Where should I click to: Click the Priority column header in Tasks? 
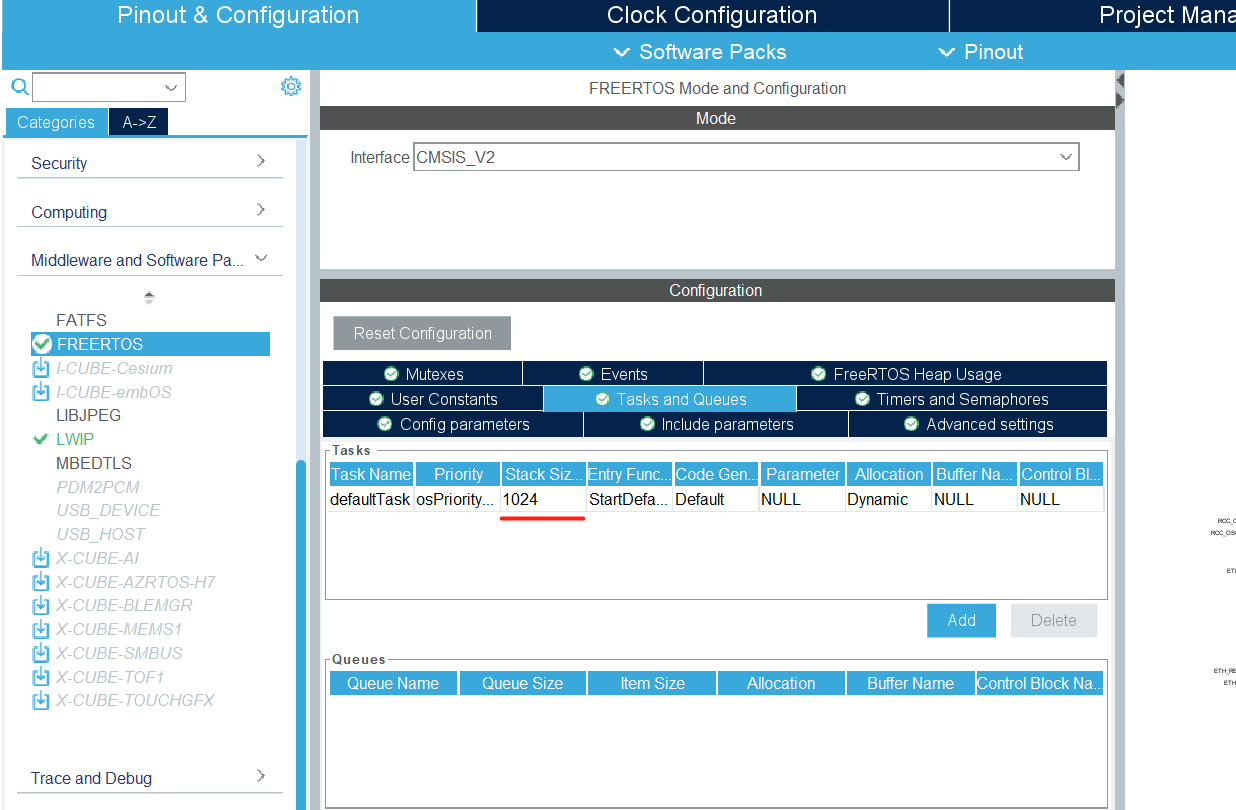[x=458, y=474]
